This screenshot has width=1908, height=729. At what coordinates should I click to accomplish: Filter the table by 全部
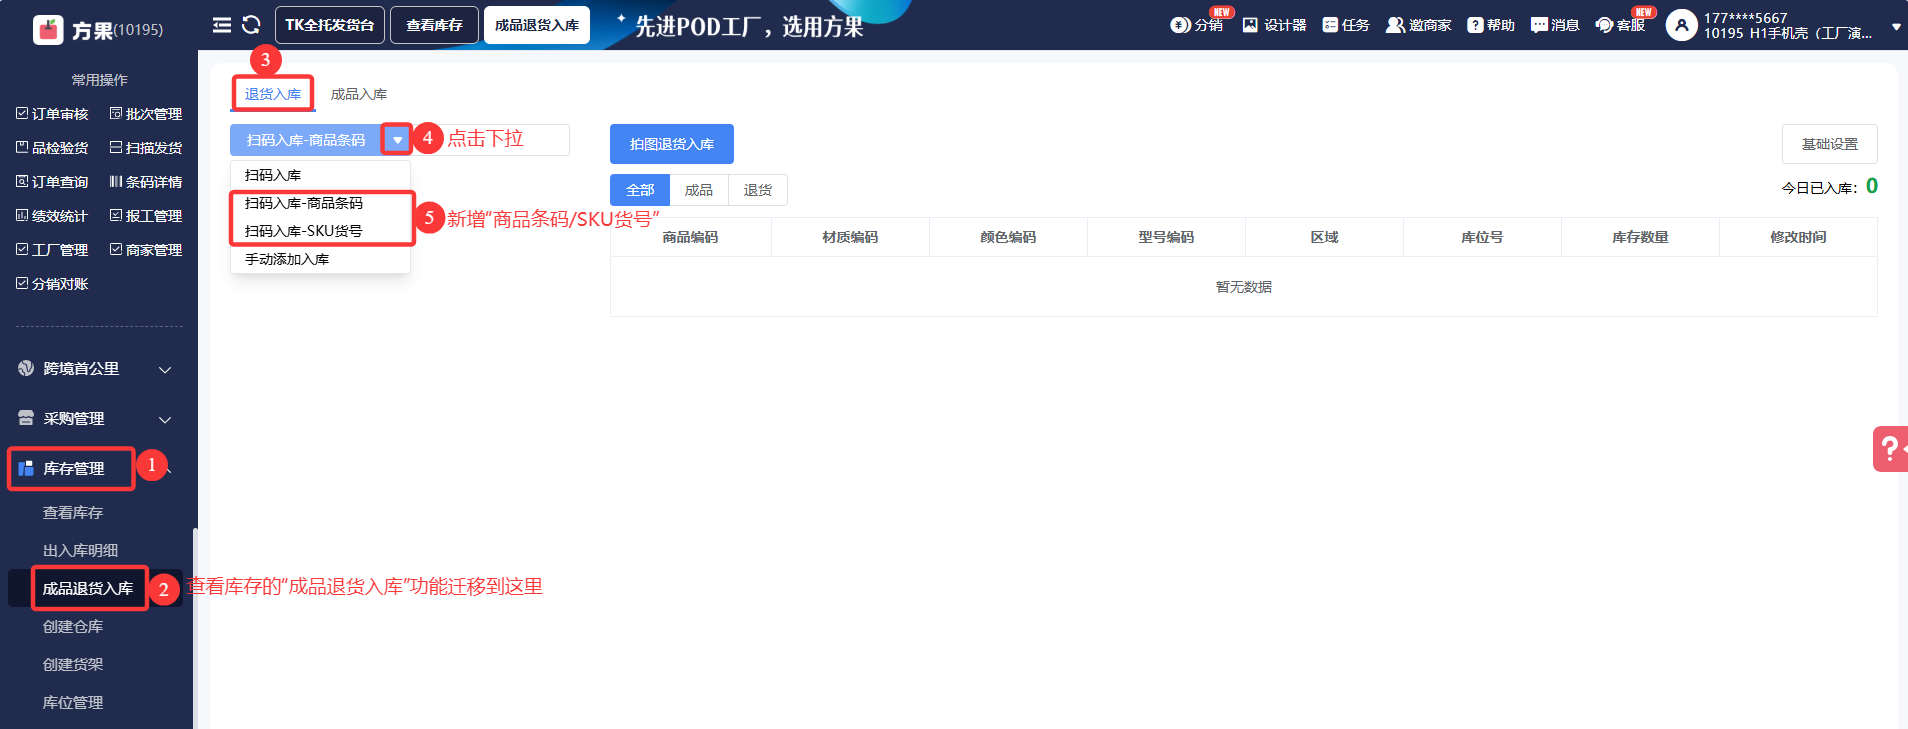[640, 190]
